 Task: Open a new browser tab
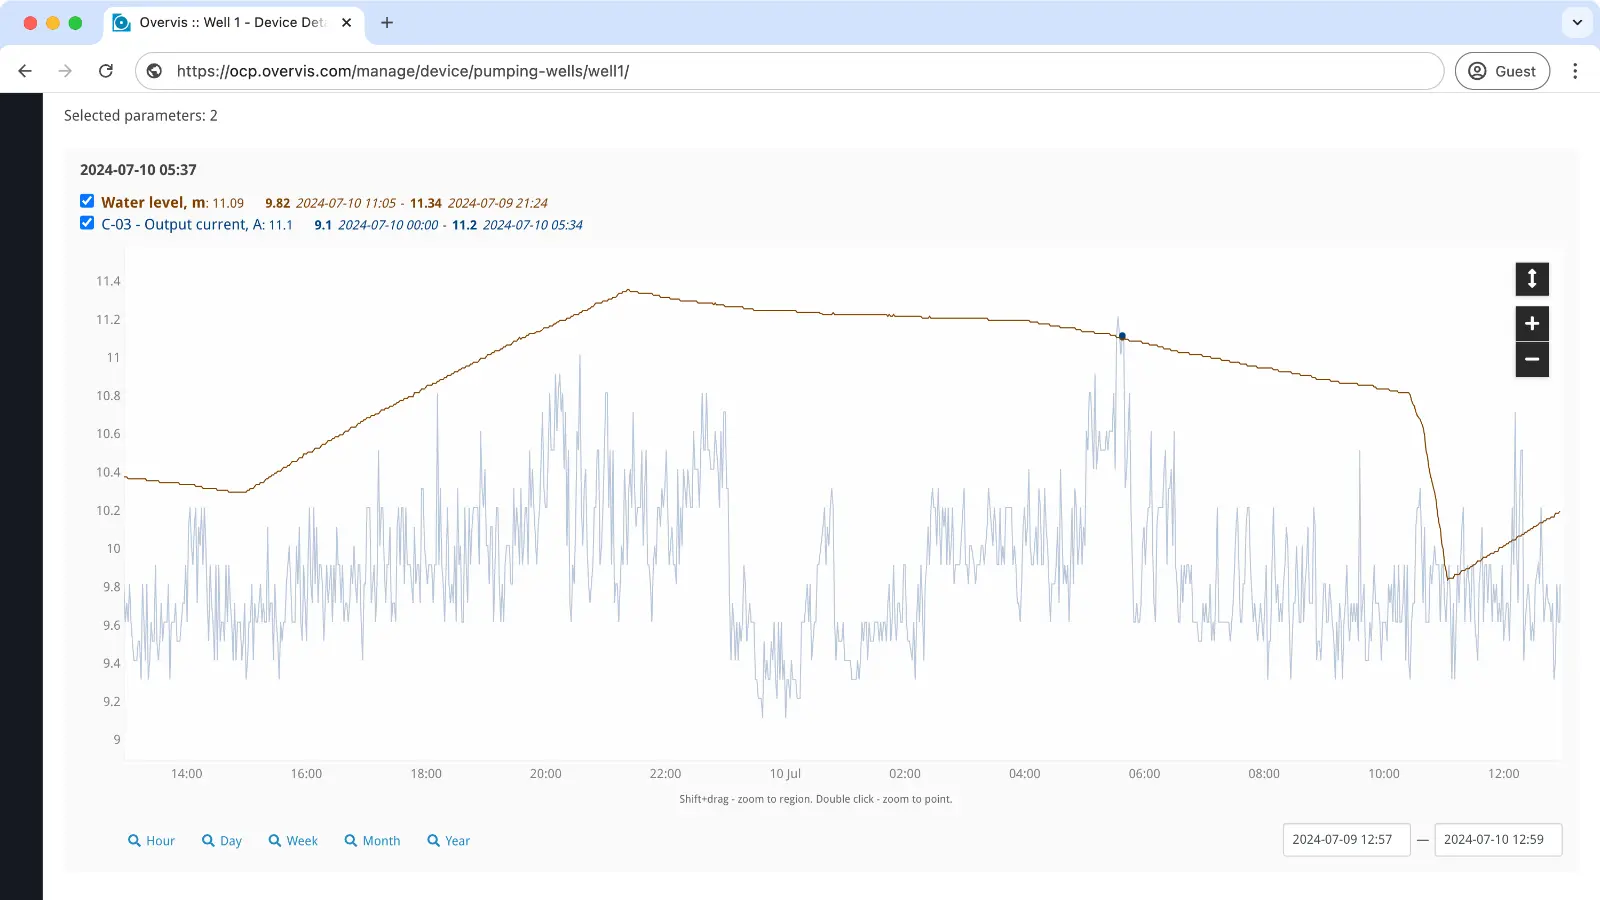coord(387,22)
